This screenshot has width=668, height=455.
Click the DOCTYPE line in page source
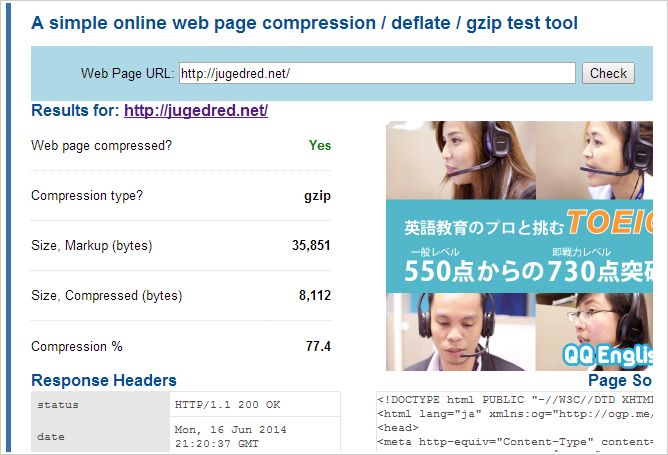pyautogui.click(x=514, y=400)
